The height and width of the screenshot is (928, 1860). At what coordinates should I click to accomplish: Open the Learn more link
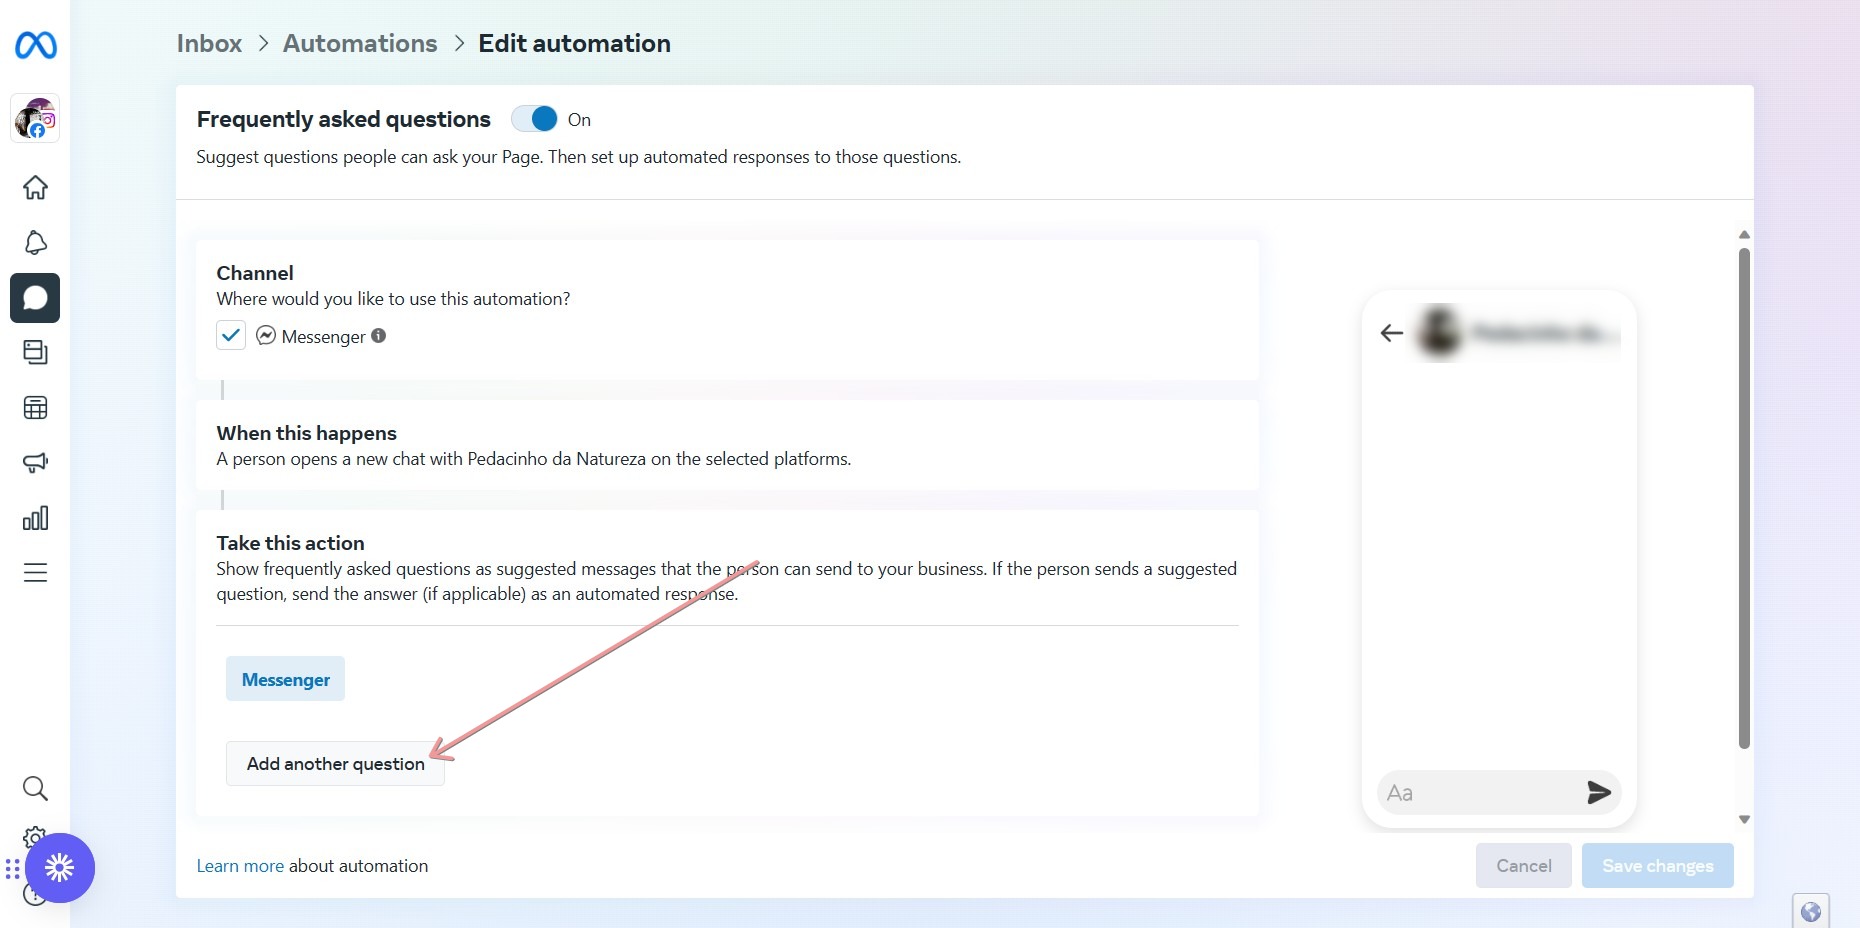coord(240,866)
